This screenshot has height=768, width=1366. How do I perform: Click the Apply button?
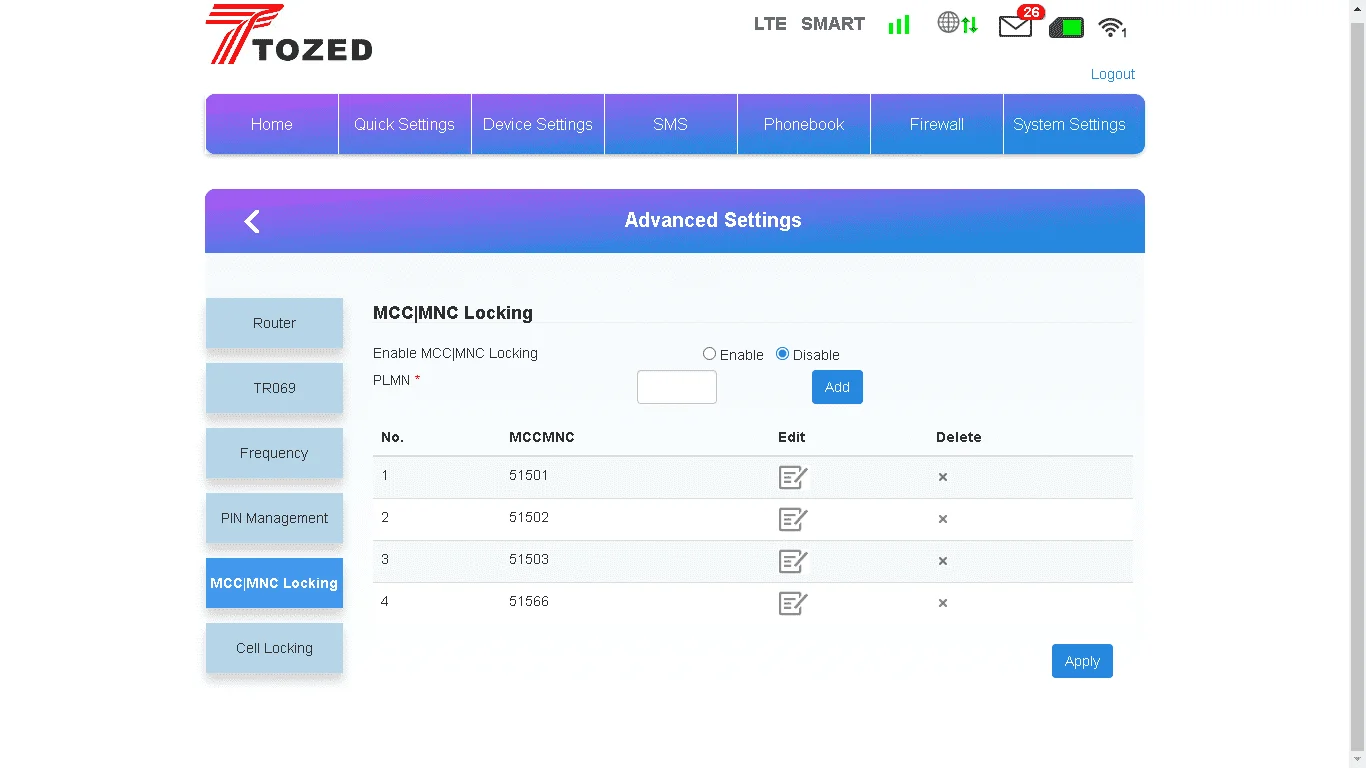pyautogui.click(x=1082, y=661)
